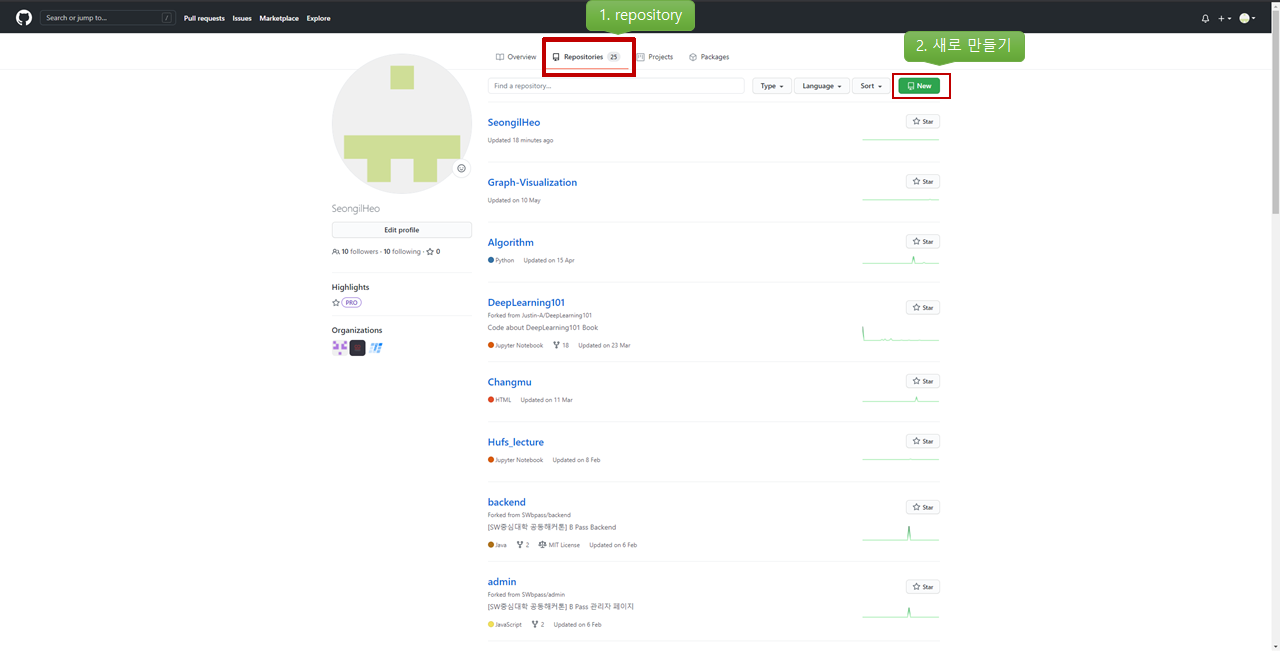Click the Find a repository field
1280x651 pixels.
616,86
